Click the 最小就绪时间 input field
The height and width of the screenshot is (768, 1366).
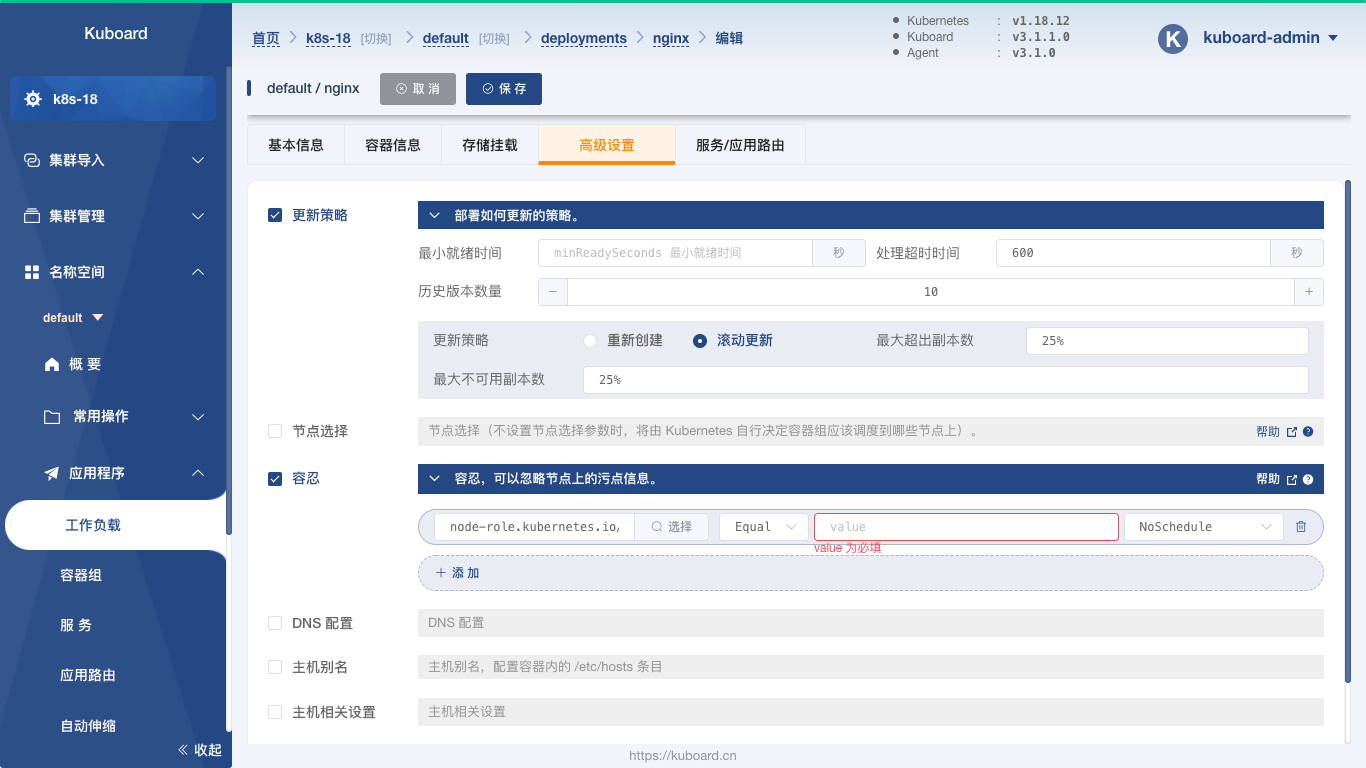(675, 253)
